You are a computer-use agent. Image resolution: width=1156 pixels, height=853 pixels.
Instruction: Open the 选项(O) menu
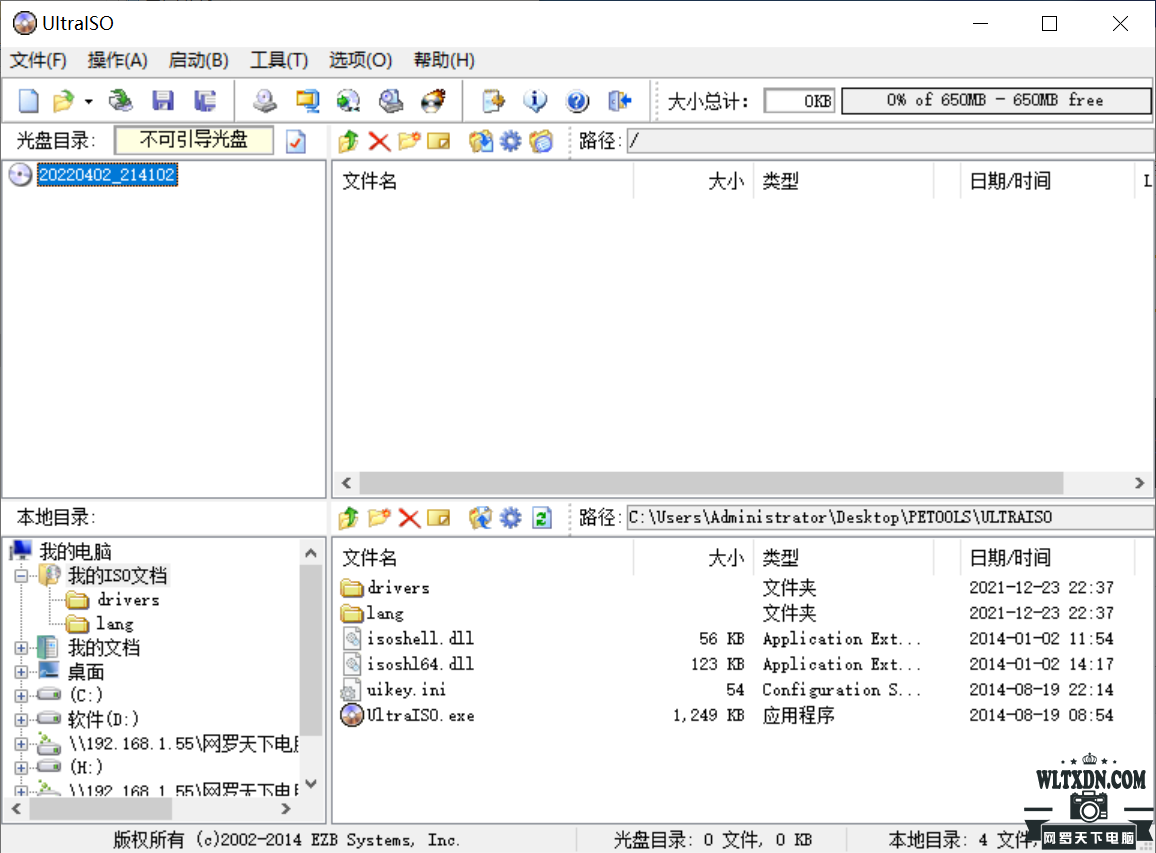pos(361,60)
